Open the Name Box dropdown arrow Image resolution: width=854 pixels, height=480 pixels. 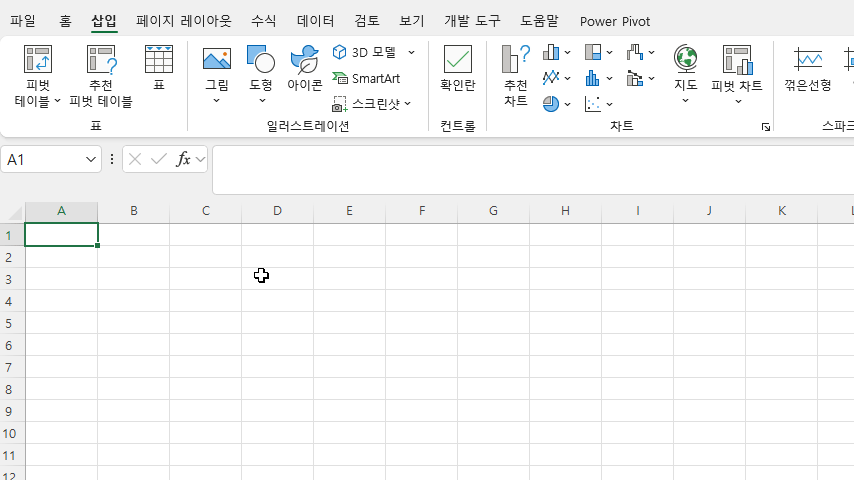point(90,159)
